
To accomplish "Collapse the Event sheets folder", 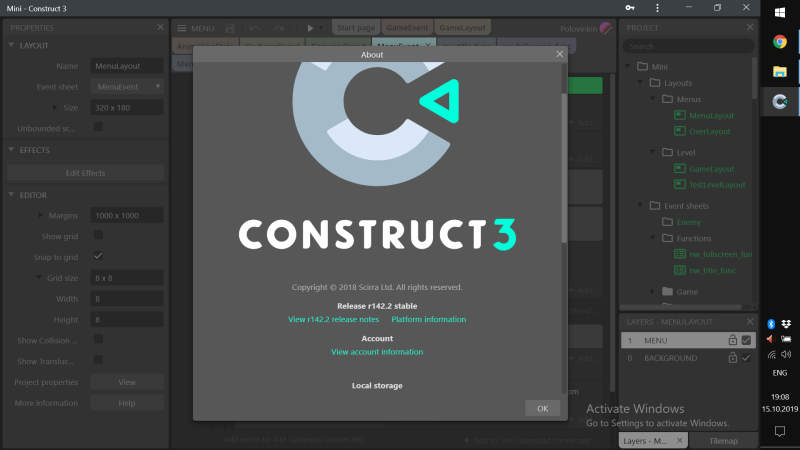I will (x=640, y=205).
